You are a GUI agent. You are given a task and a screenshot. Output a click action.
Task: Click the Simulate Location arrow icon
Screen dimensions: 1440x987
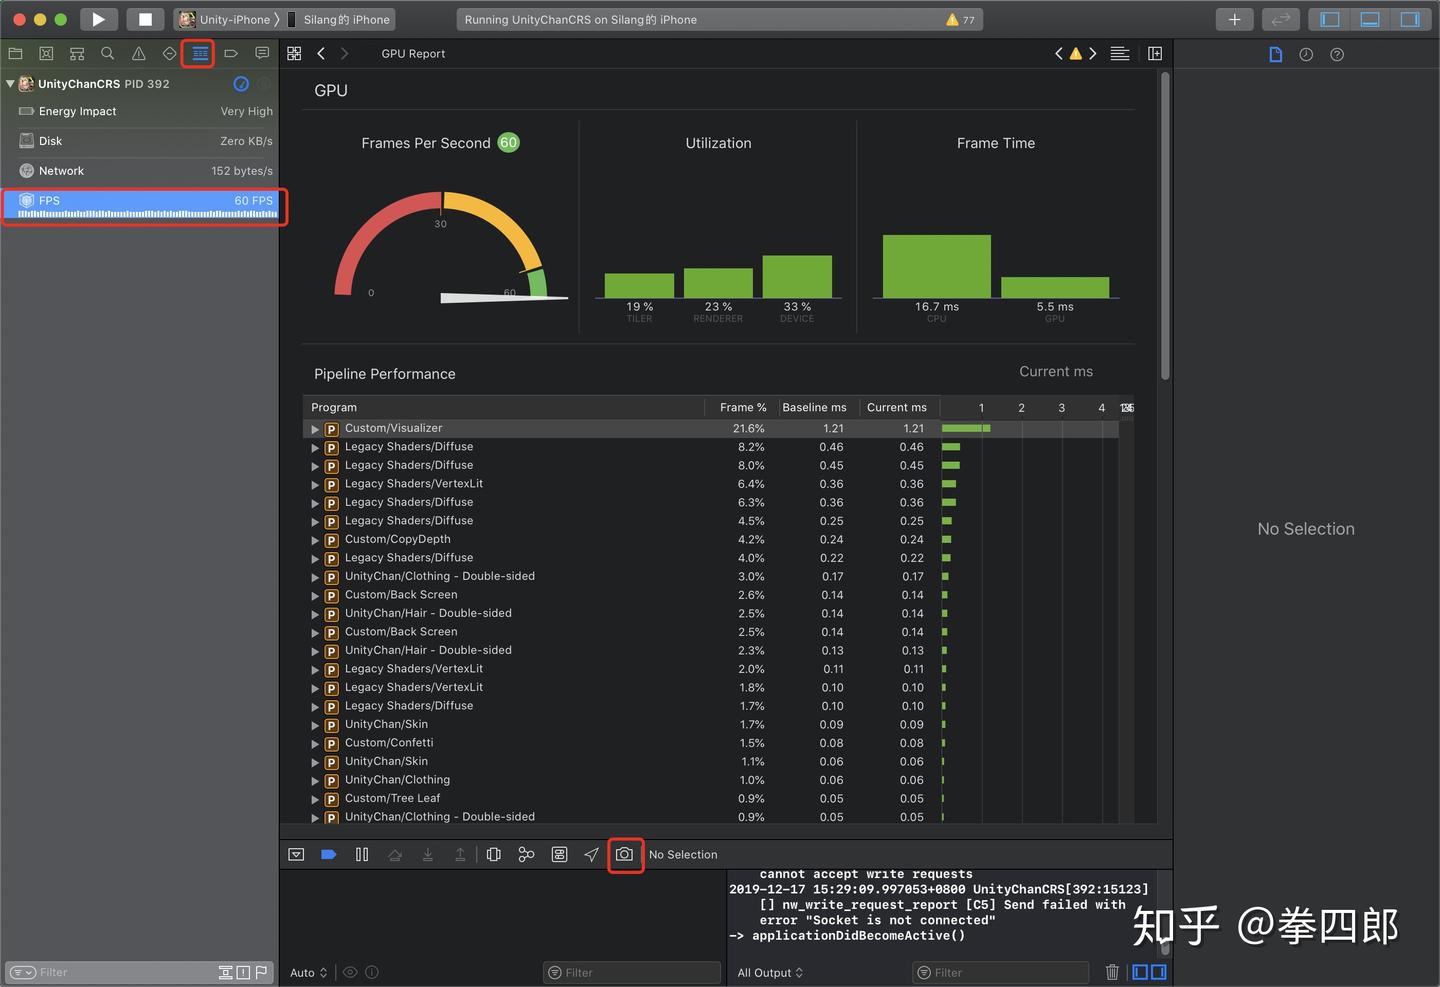591,854
